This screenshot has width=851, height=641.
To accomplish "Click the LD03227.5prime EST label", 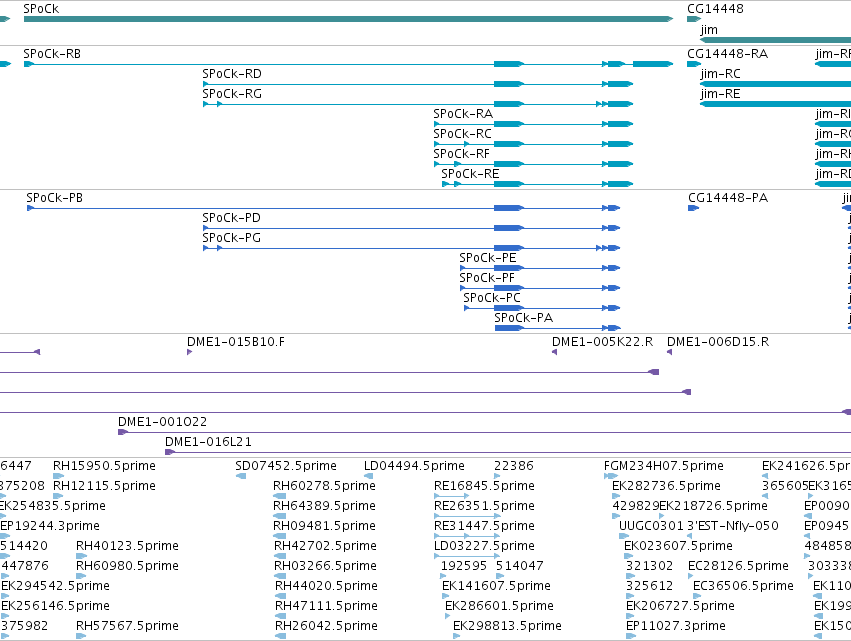I will click(484, 545).
